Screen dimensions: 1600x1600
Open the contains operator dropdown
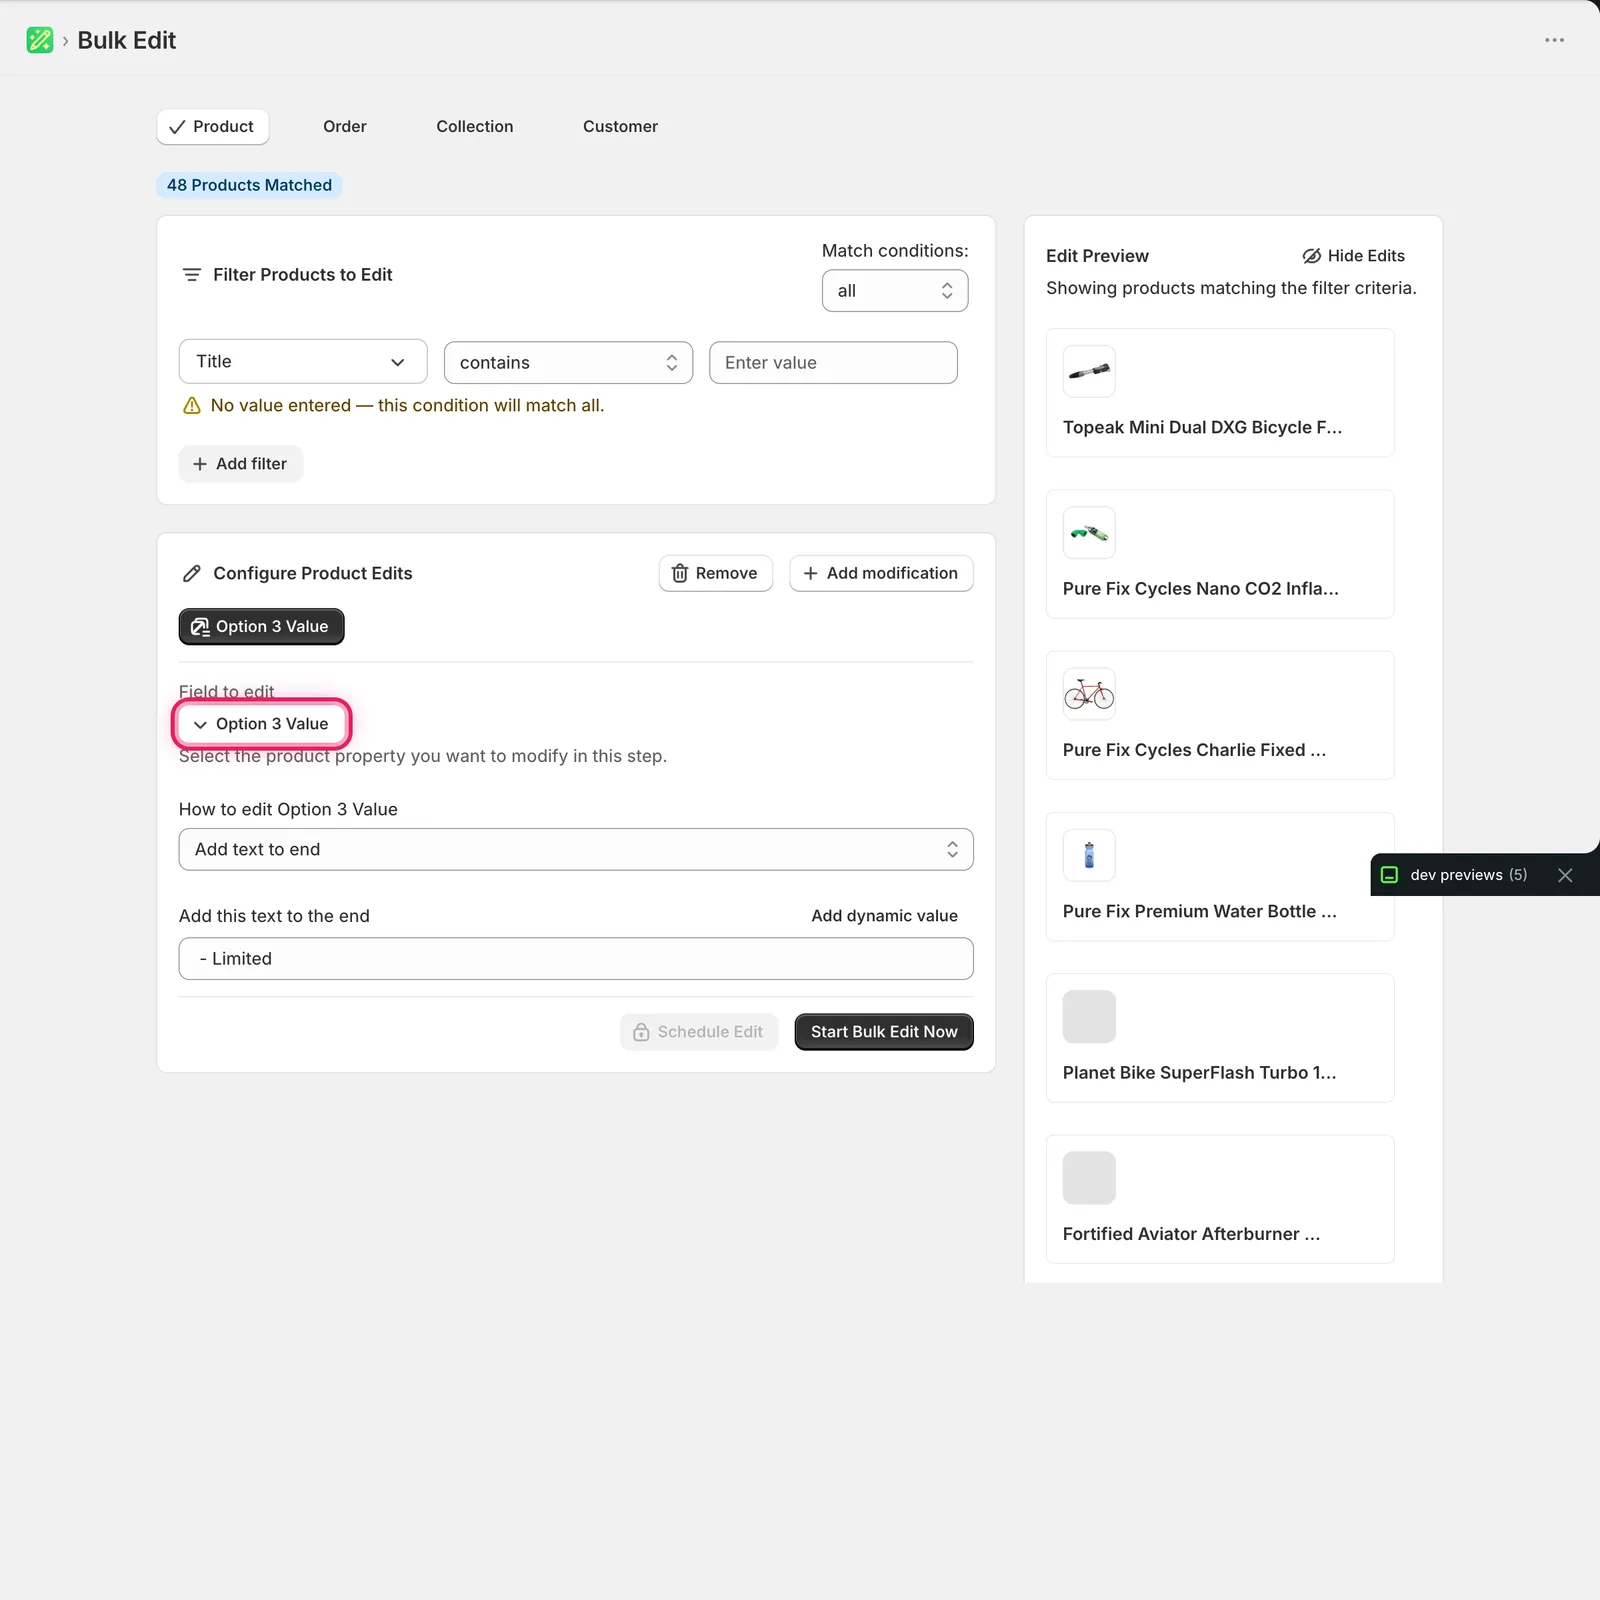568,363
